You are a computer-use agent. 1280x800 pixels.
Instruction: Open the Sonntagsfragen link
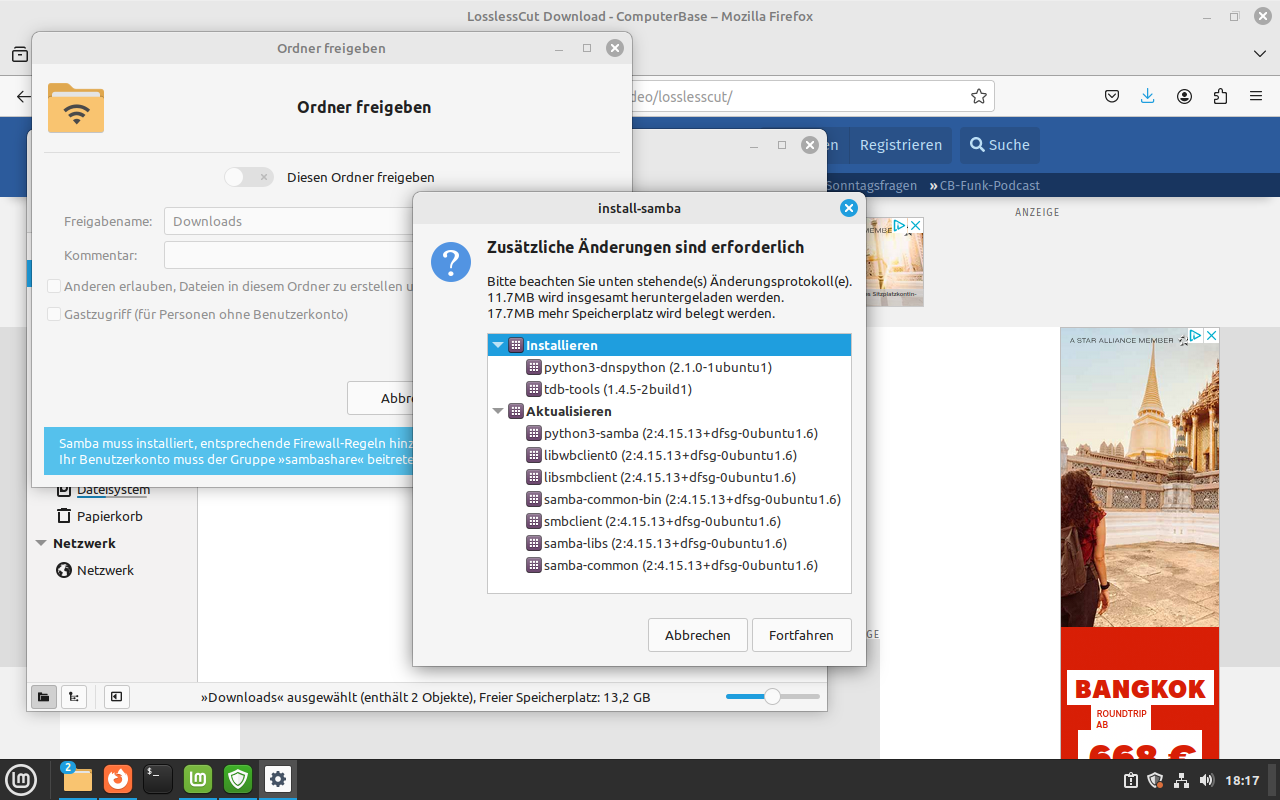tap(869, 185)
